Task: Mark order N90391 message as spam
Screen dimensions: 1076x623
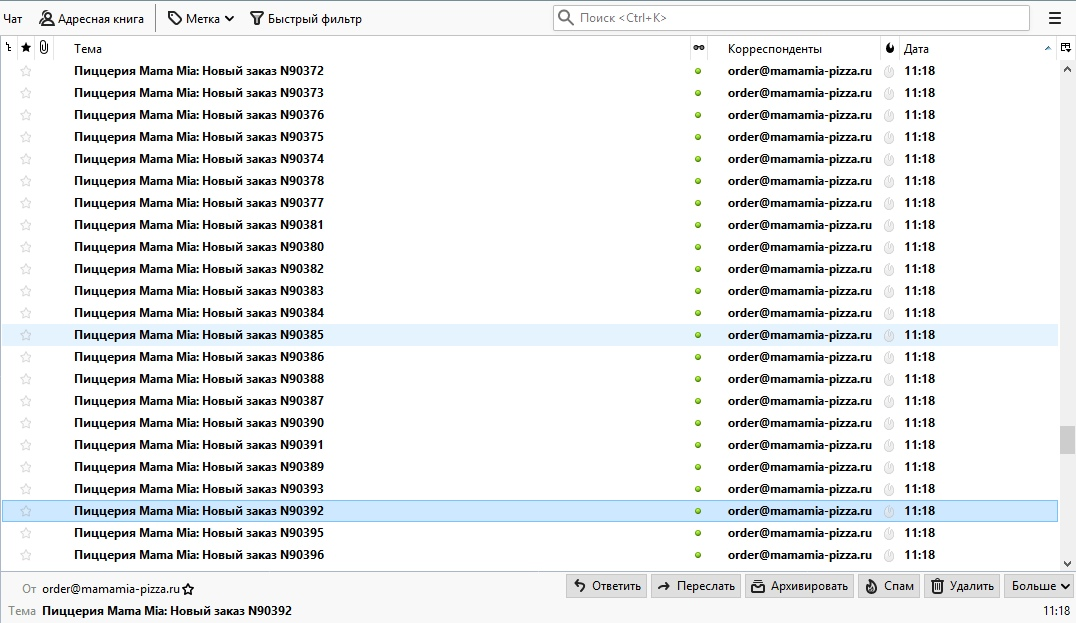Action: (x=889, y=445)
